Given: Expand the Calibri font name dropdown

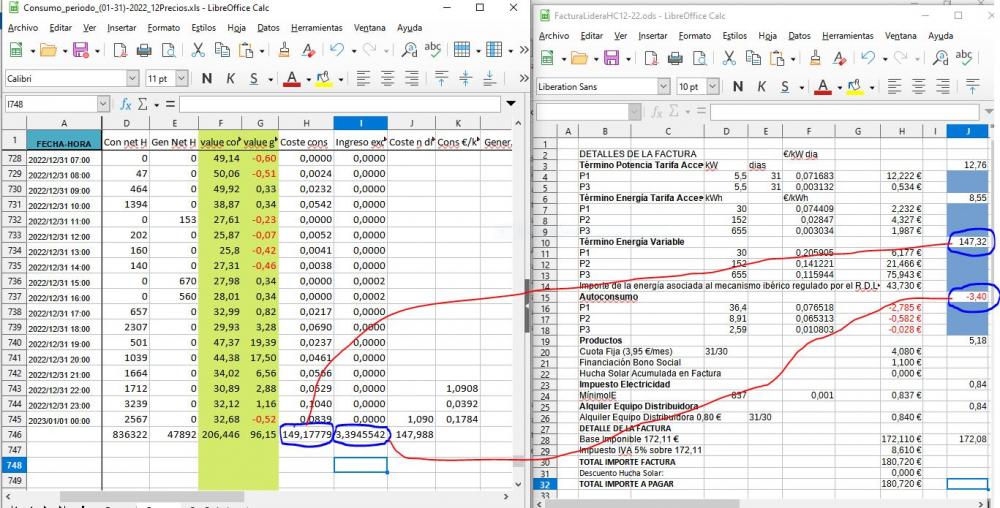Looking at the screenshot, I should tap(133, 78).
